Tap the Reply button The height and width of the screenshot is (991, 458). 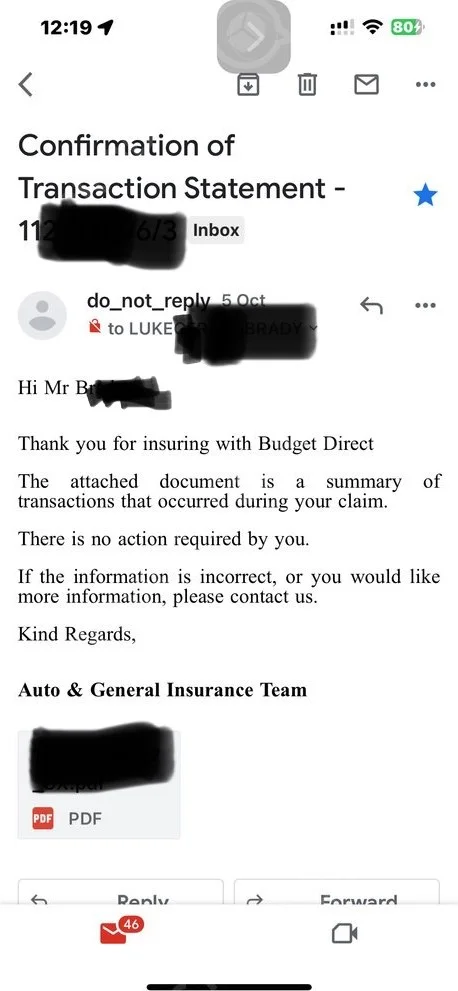click(120, 892)
